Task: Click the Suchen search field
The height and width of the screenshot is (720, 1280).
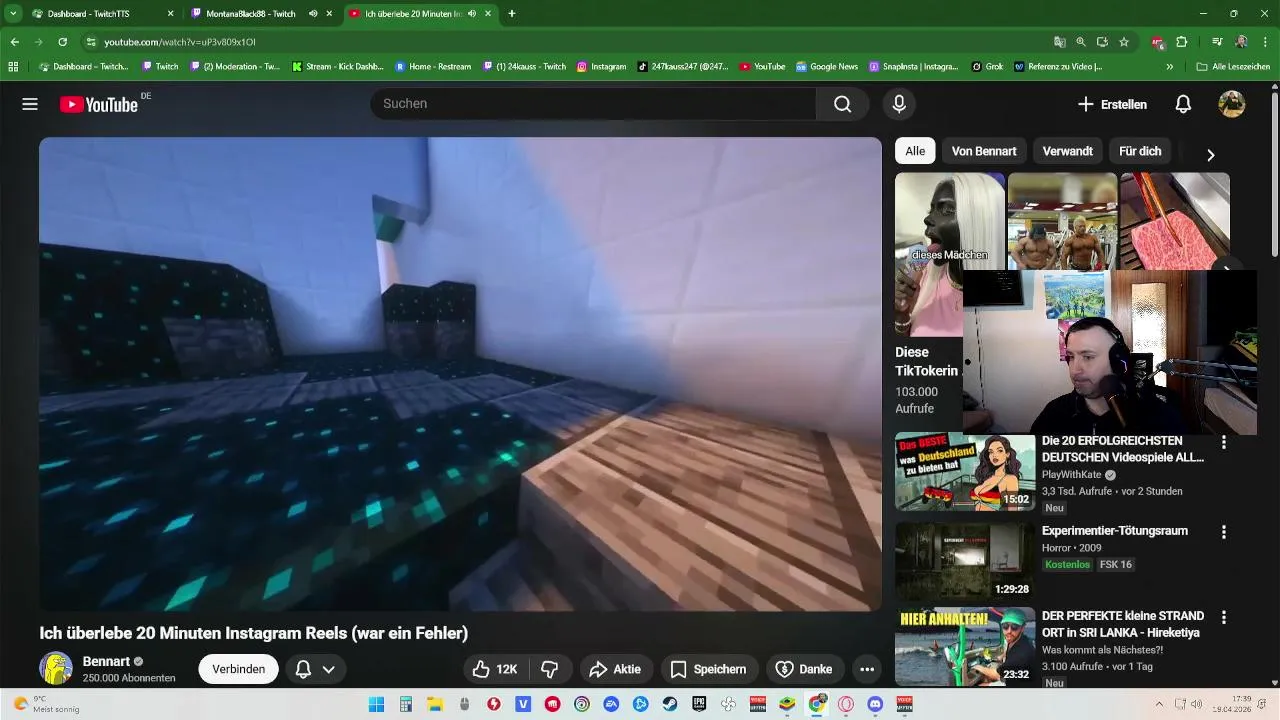Action: pyautogui.click(x=593, y=104)
